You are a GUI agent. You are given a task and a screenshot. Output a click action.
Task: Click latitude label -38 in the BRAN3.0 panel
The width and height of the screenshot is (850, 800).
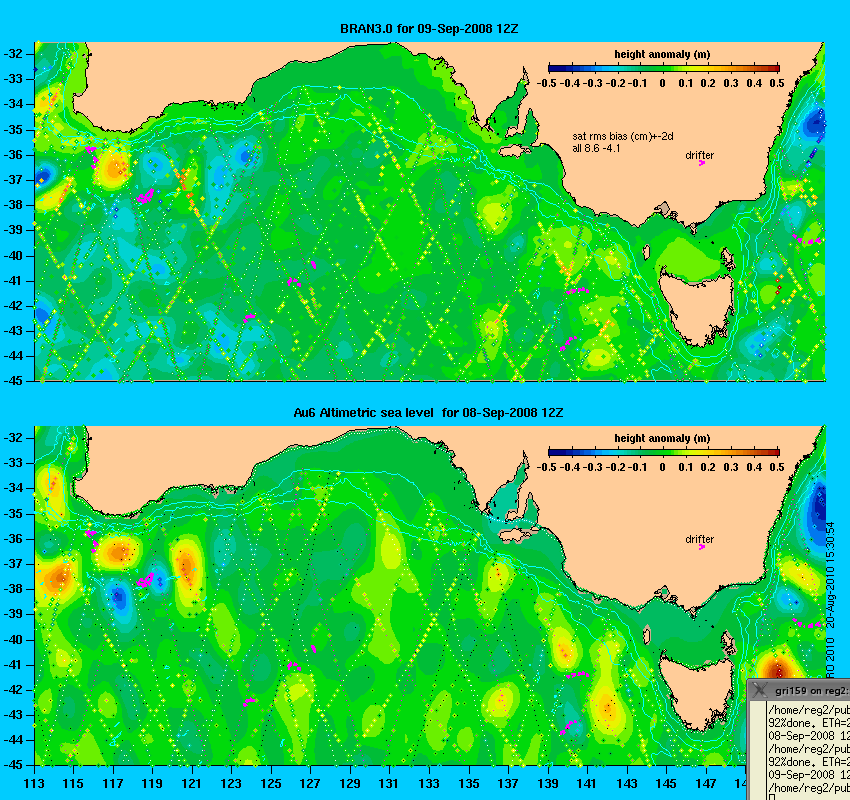coord(14,205)
